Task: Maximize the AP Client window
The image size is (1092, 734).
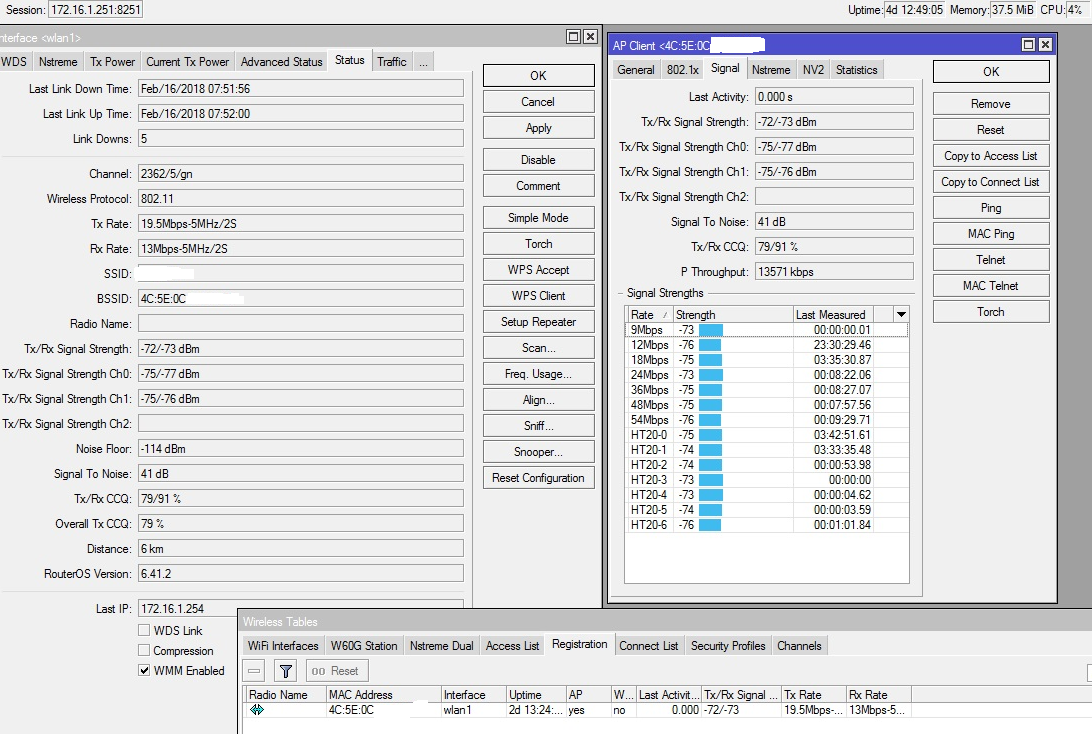Action: pyautogui.click(x=1028, y=45)
